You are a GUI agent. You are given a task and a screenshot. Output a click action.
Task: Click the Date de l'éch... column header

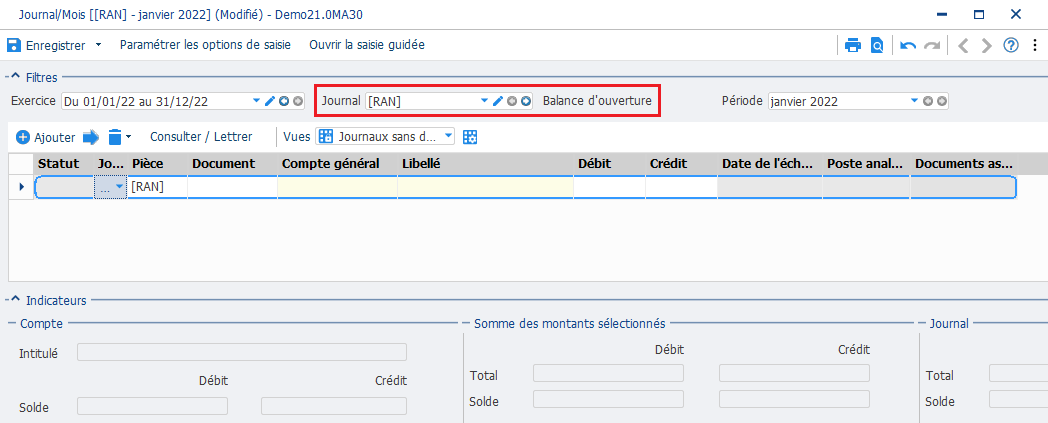pyautogui.click(x=769, y=164)
